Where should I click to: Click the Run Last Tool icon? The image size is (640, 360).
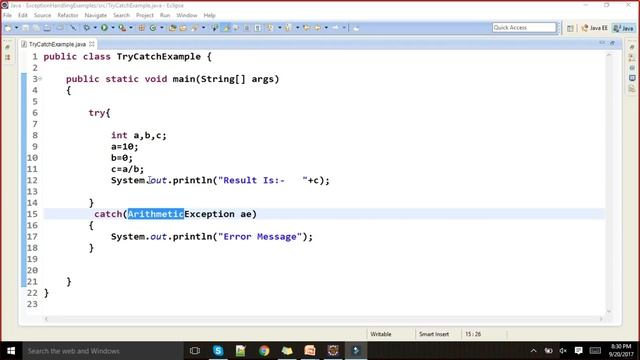tap(122, 28)
